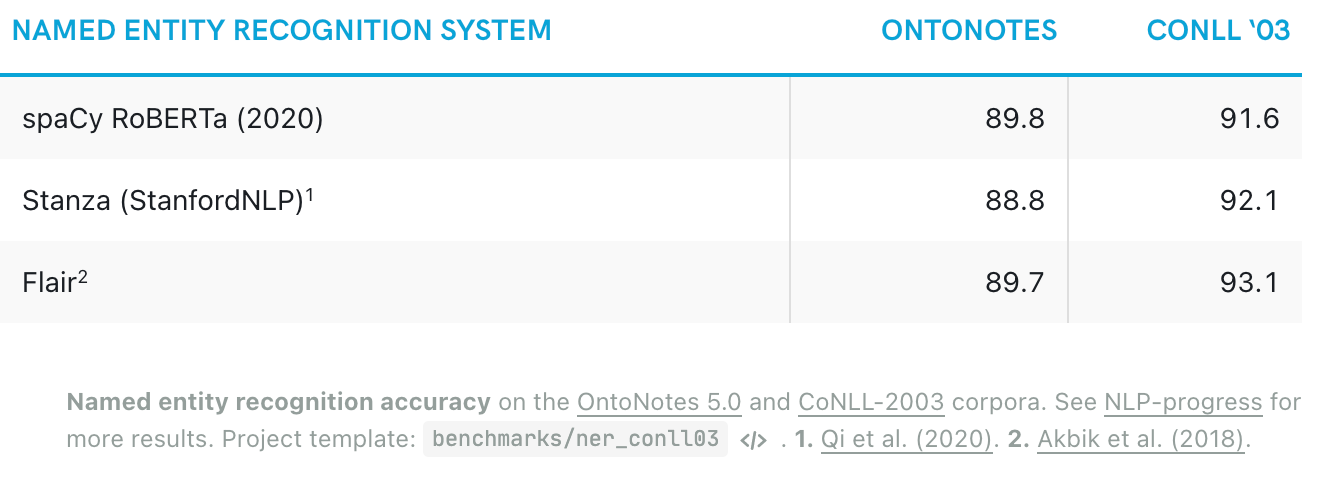Viewport: 1322px width, 484px height.
Task: Click the ONTONOTES column header
Action: (969, 30)
